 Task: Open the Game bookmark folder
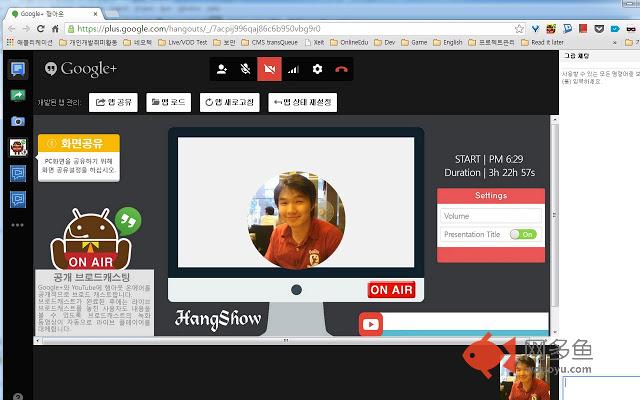414,42
